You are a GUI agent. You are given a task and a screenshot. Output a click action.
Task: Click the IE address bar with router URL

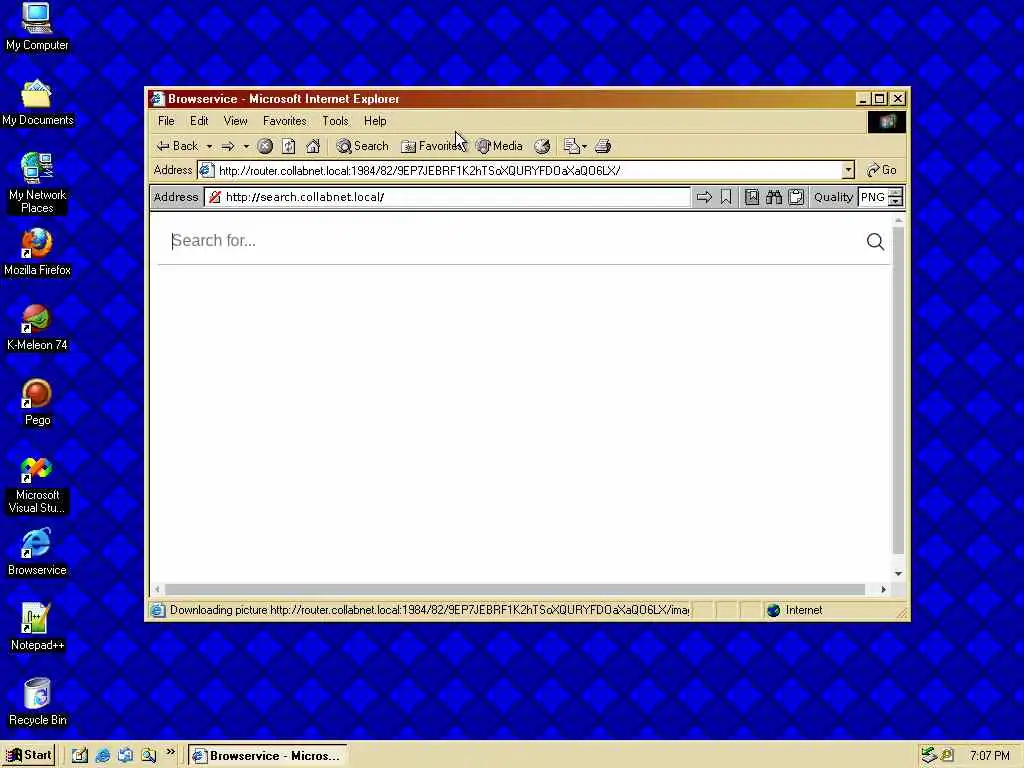click(519, 170)
